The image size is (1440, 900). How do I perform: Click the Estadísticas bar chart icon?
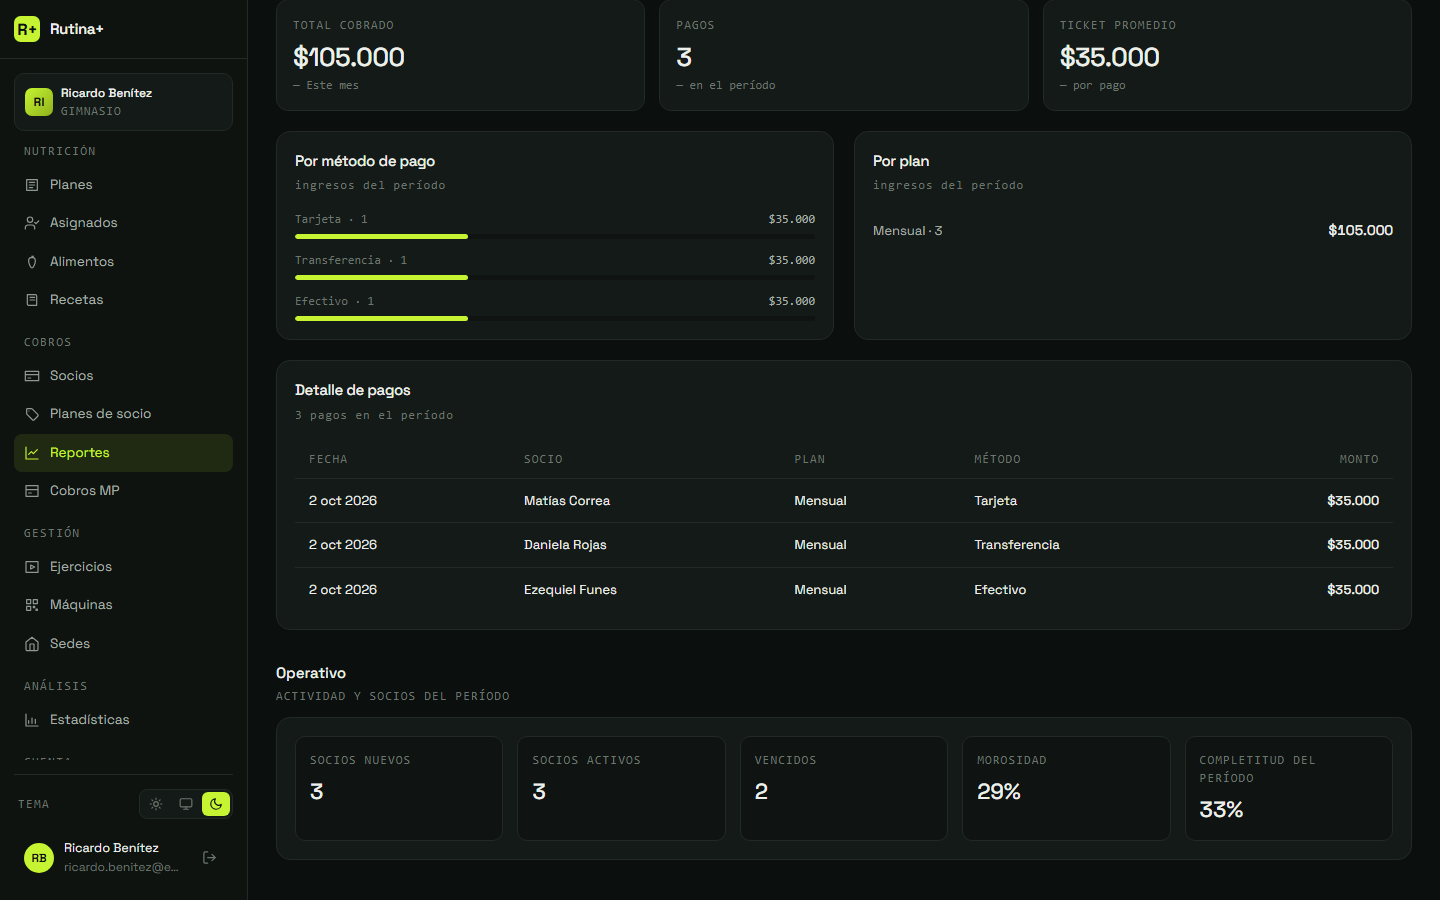coord(32,720)
